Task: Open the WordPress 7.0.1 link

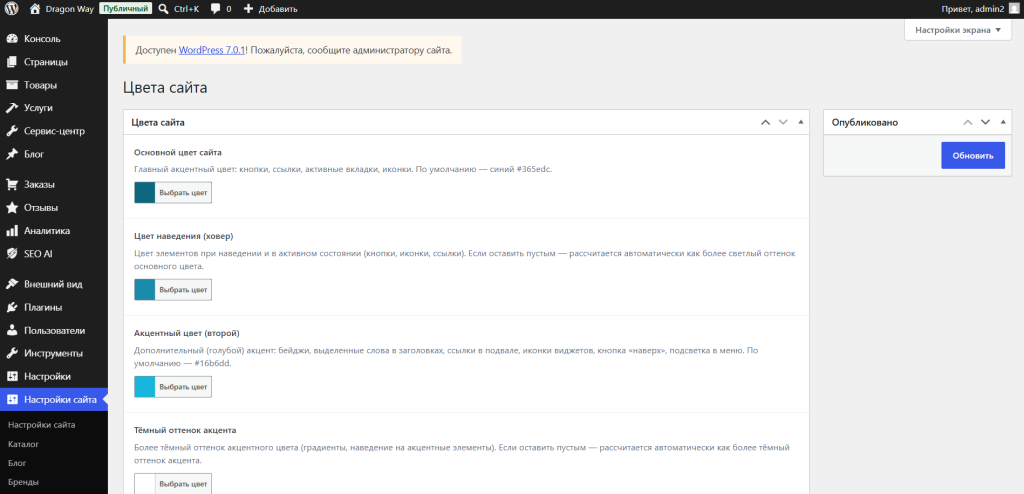Action: [212, 50]
